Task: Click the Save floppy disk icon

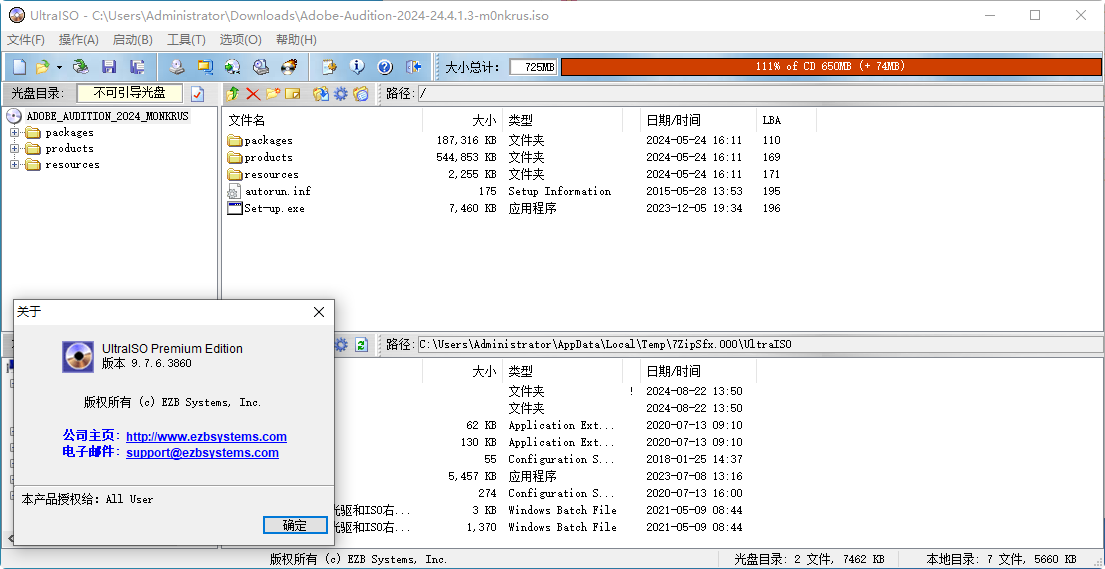Action: [x=109, y=67]
